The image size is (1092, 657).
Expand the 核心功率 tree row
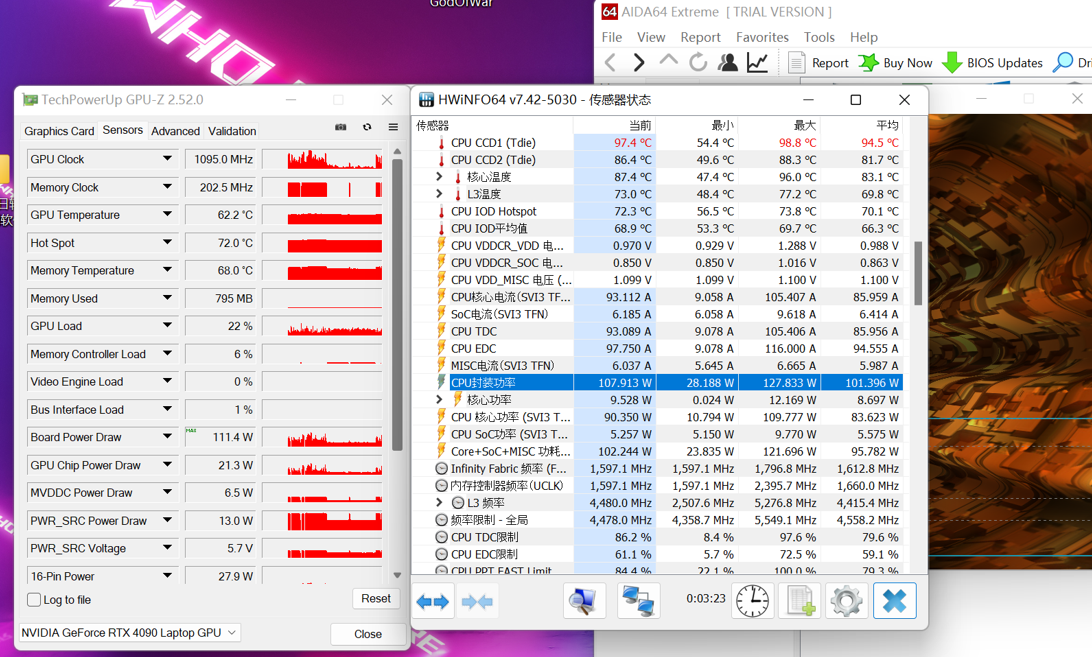[x=439, y=400]
